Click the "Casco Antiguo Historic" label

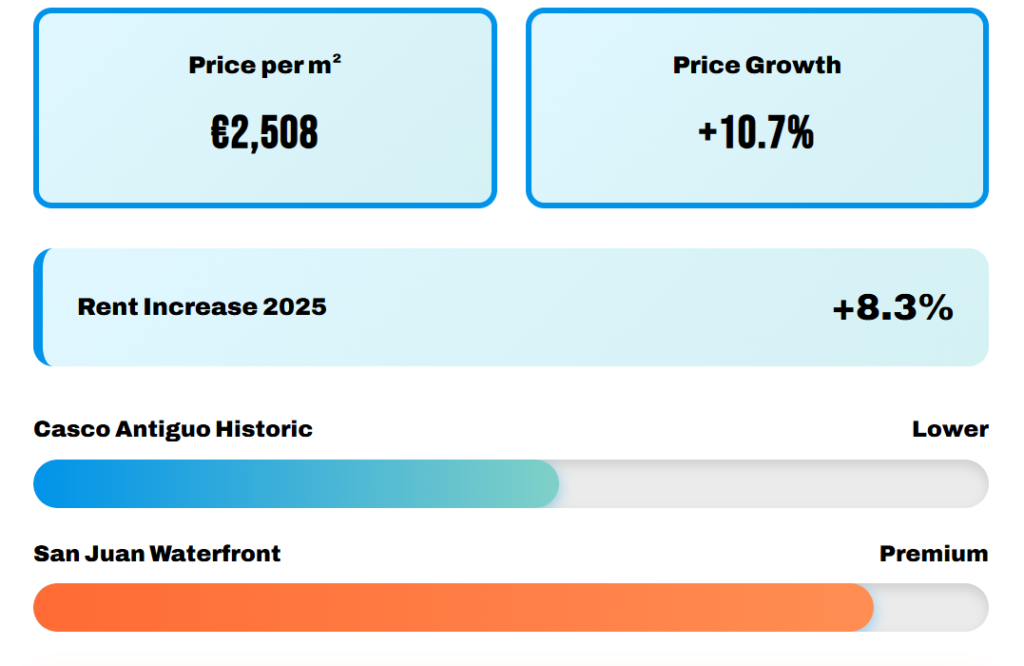click(173, 430)
